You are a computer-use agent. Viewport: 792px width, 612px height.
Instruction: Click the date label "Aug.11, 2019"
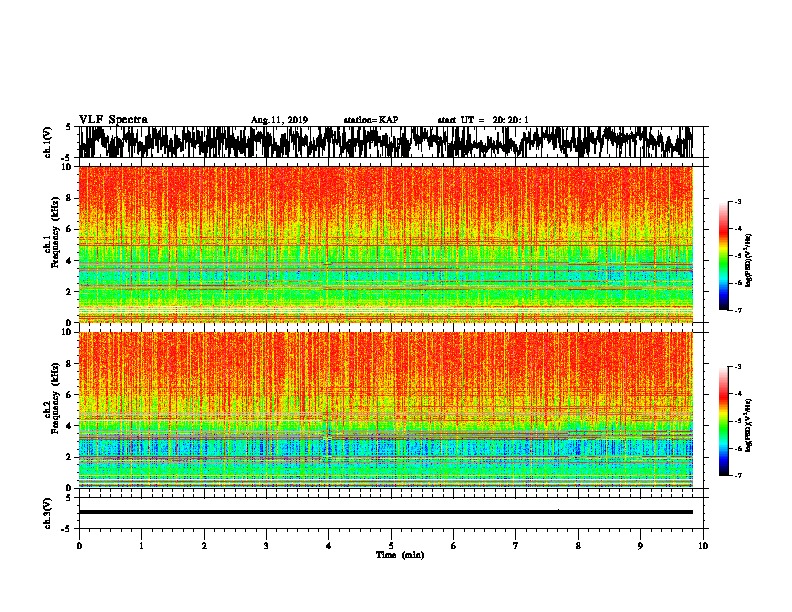pos(279,120)
